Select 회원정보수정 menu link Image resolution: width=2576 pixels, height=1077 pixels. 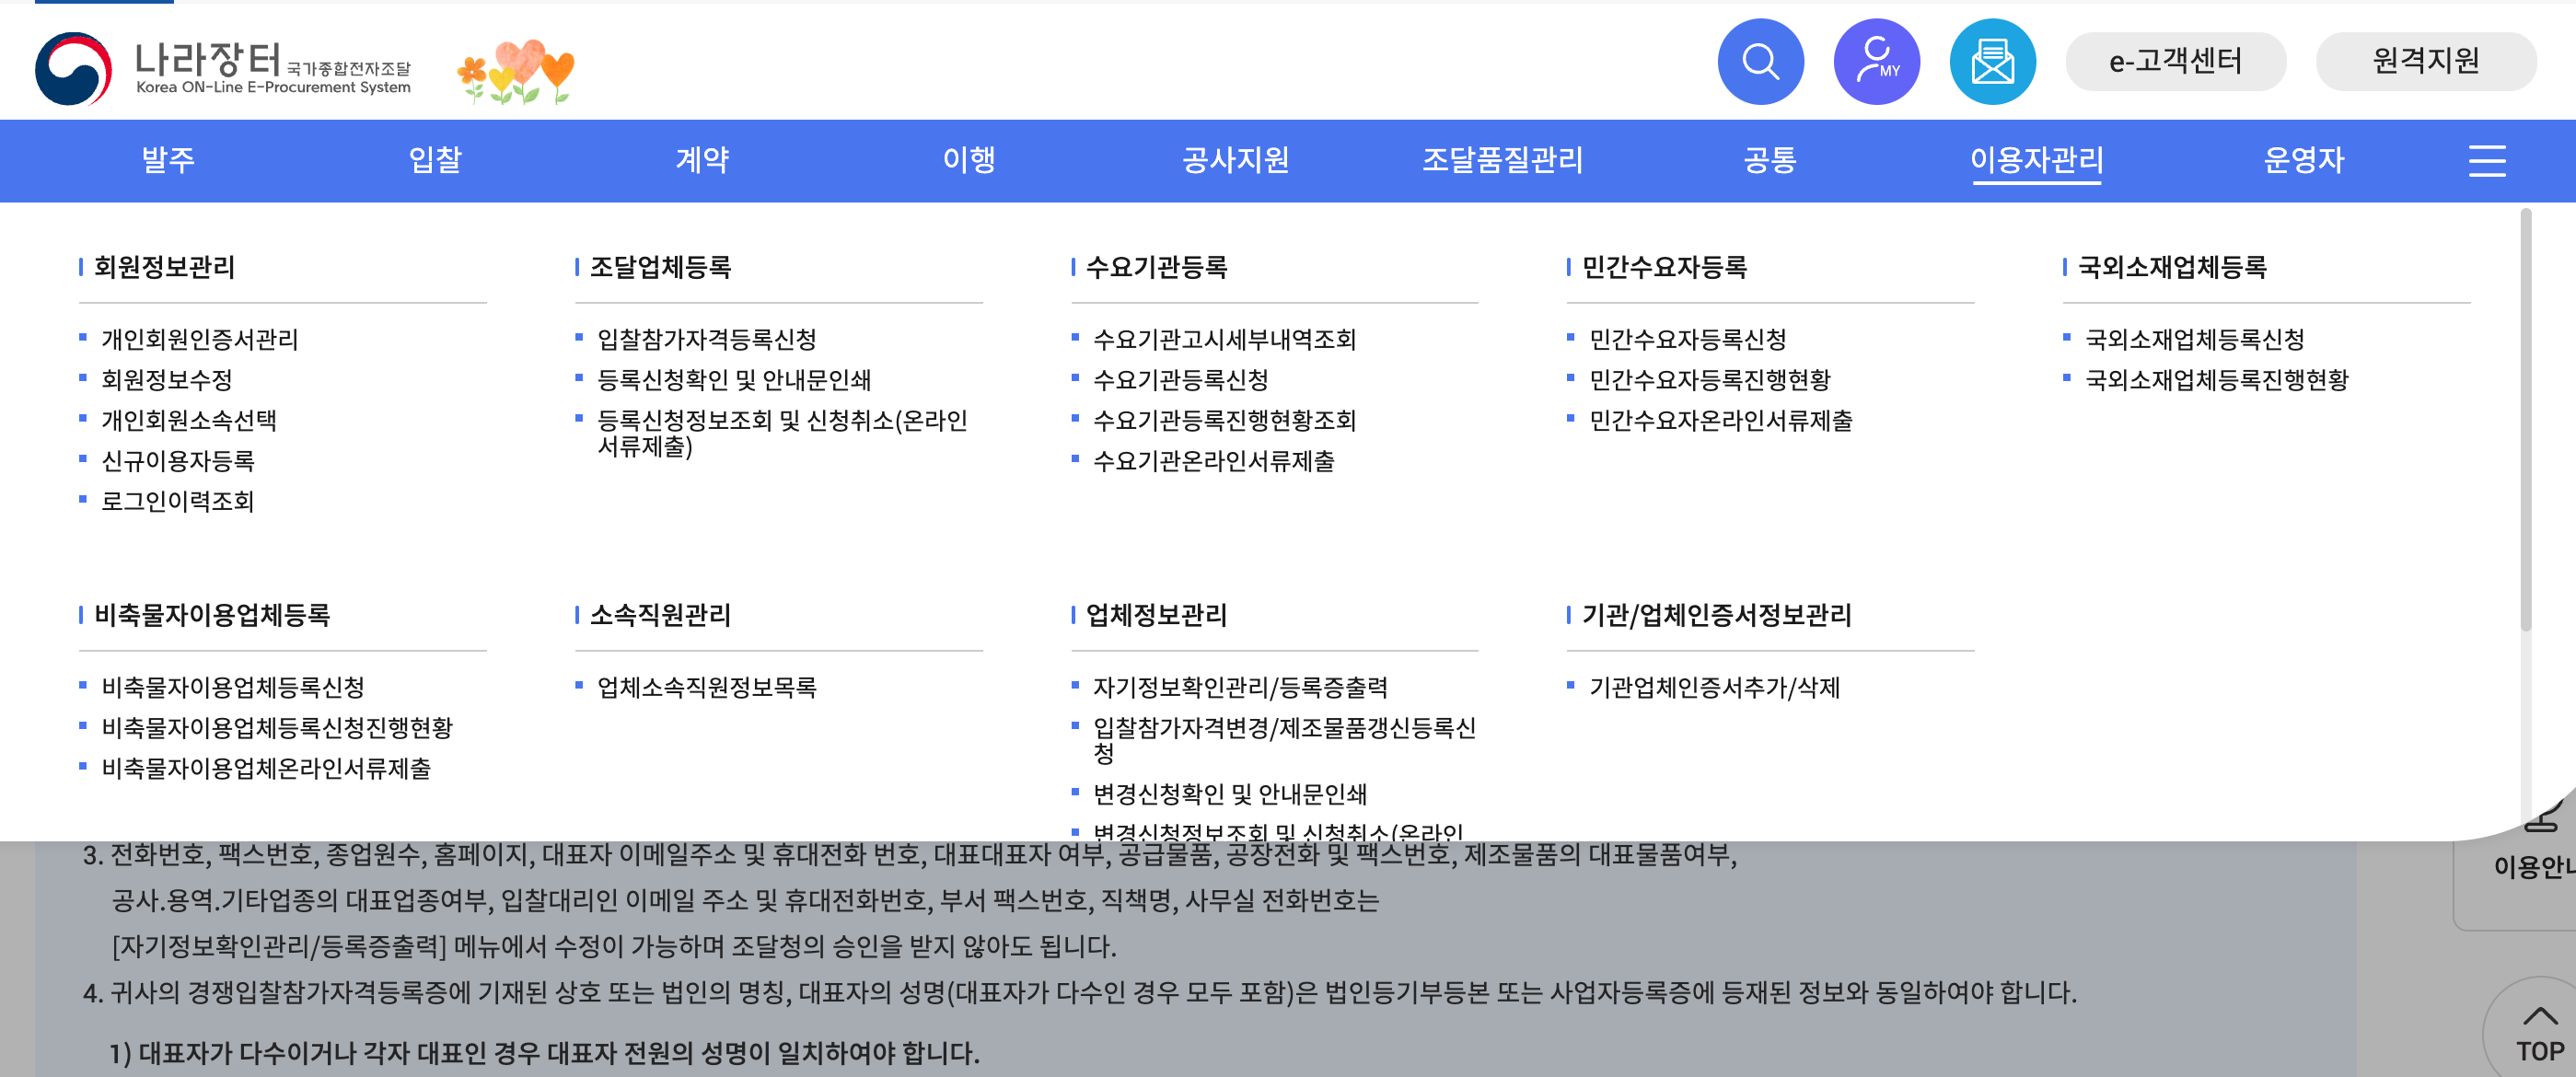pyautogui.click(x=167, y=380)
